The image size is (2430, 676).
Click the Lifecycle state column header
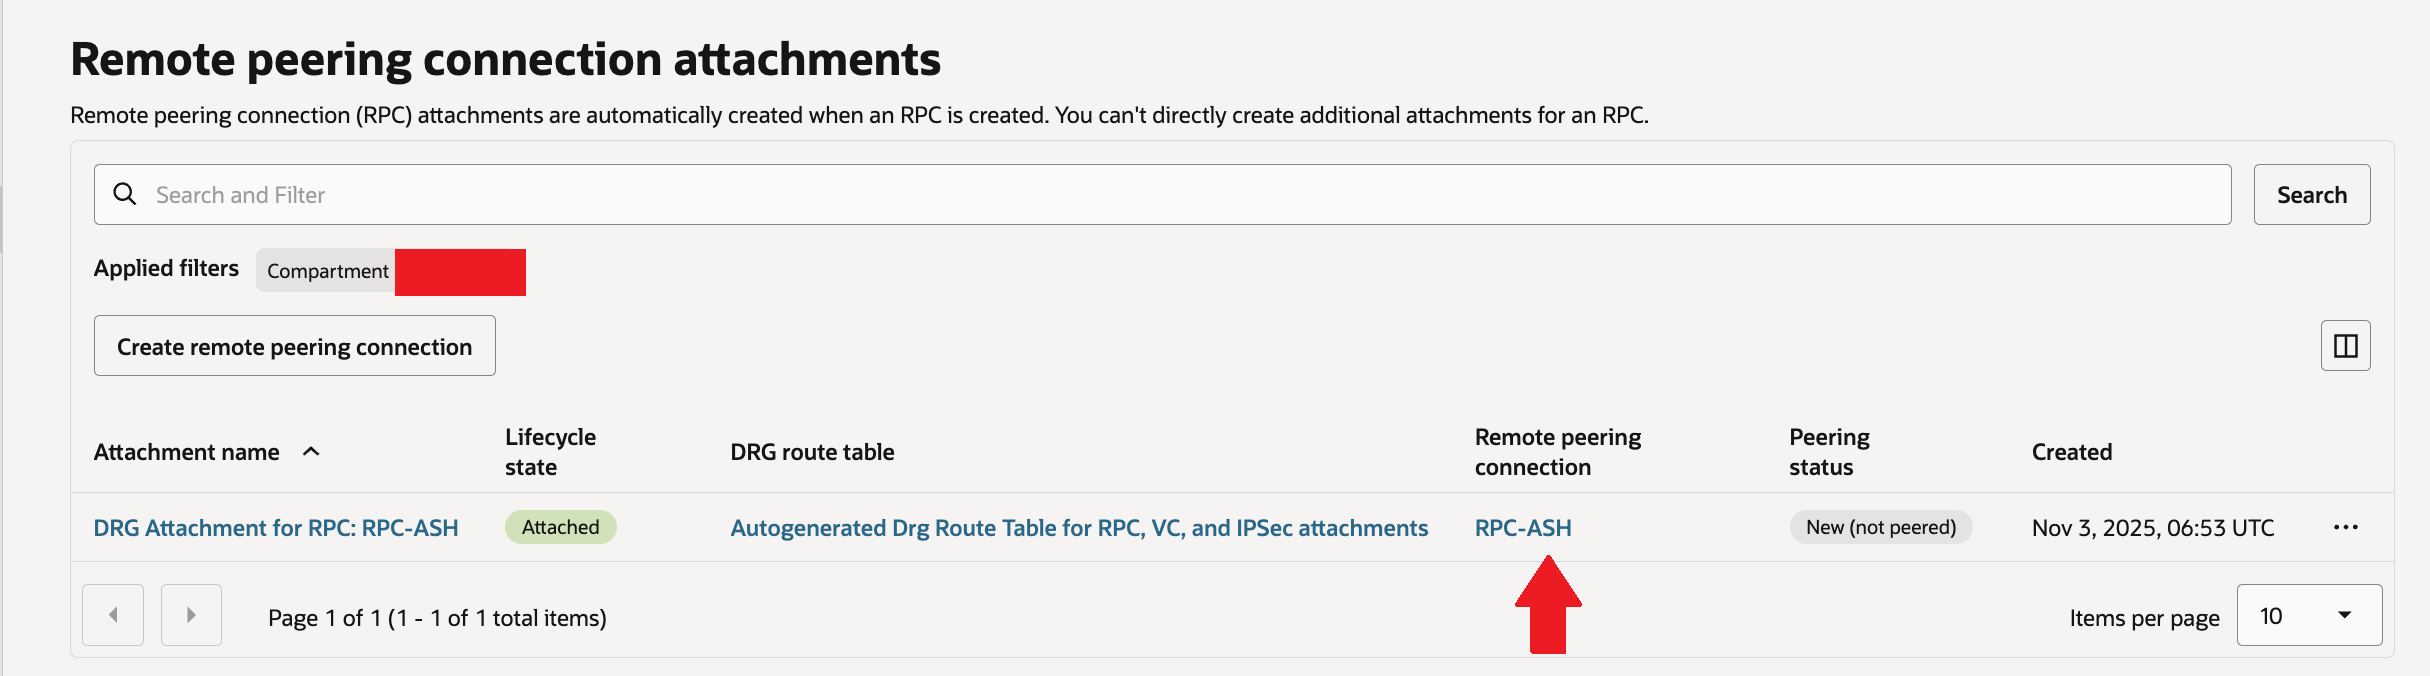549,452
